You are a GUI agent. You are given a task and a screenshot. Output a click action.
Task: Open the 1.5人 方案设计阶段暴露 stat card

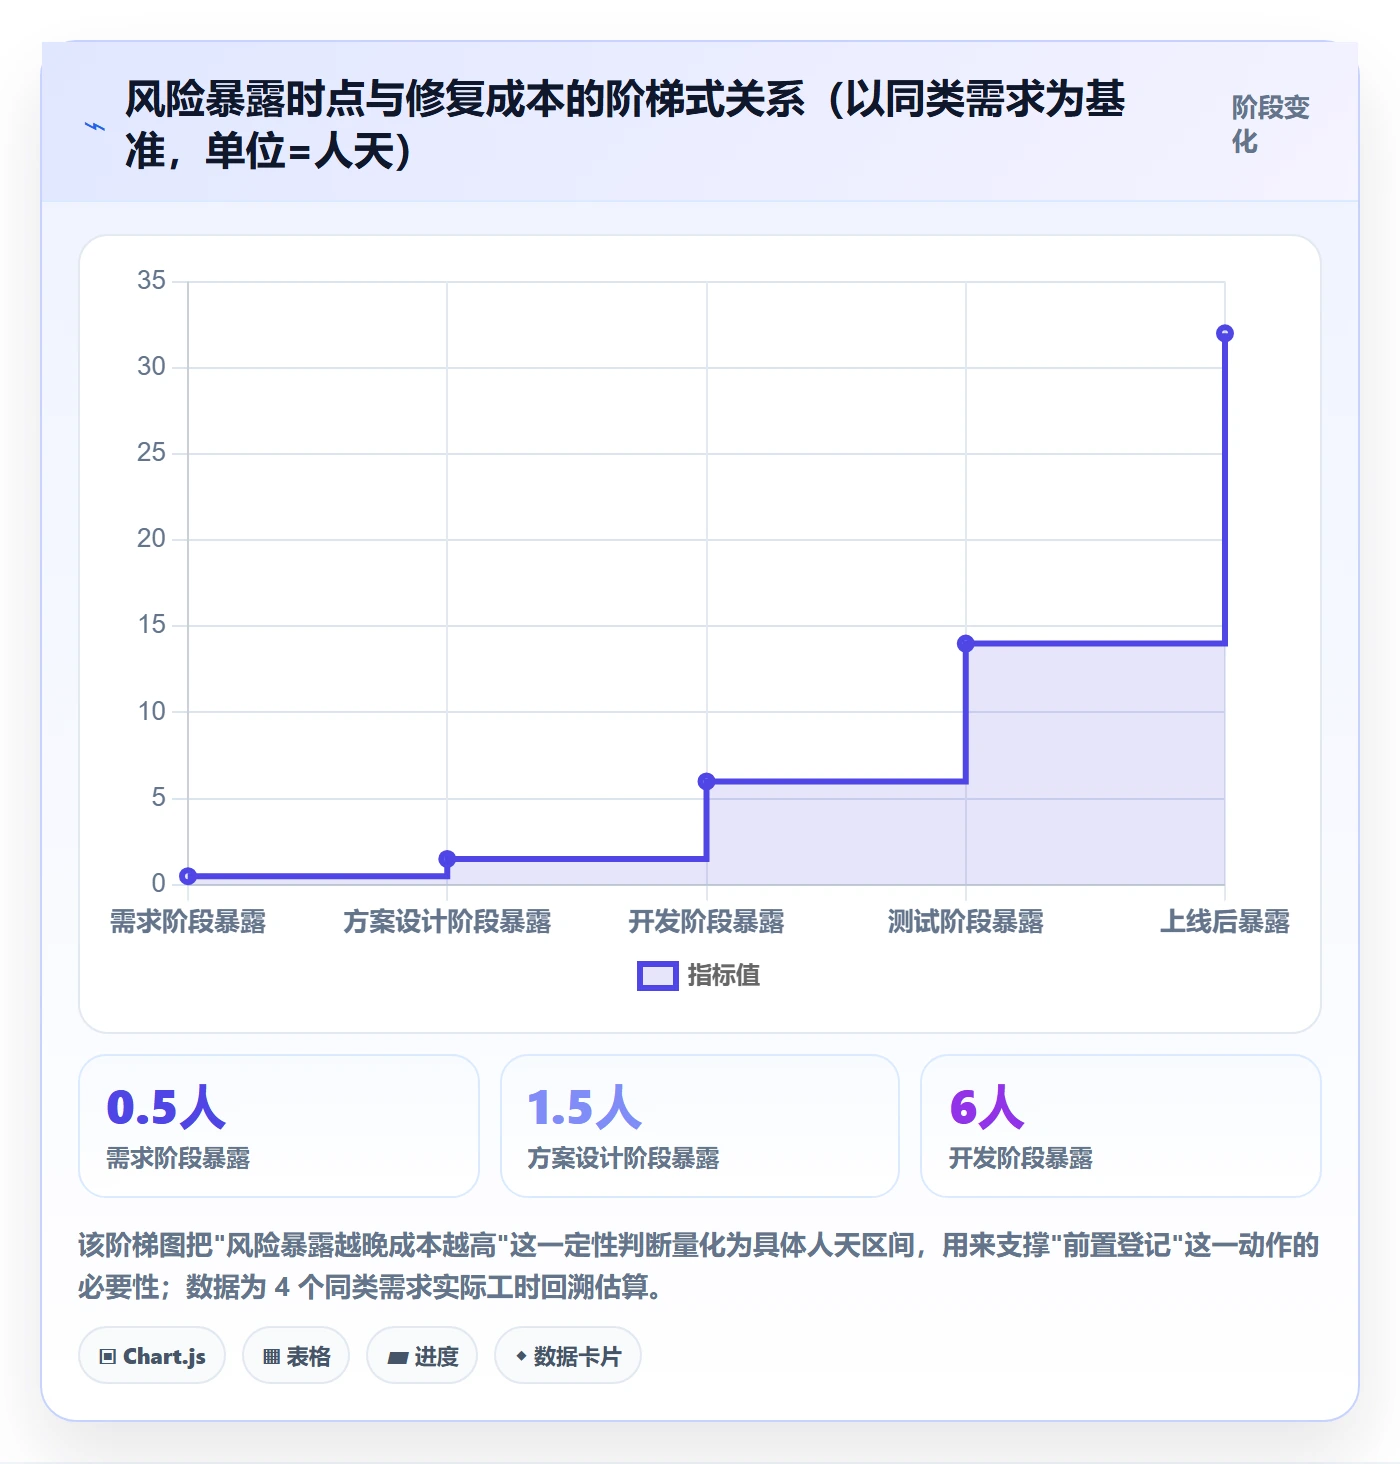(x=700, y=1126)
